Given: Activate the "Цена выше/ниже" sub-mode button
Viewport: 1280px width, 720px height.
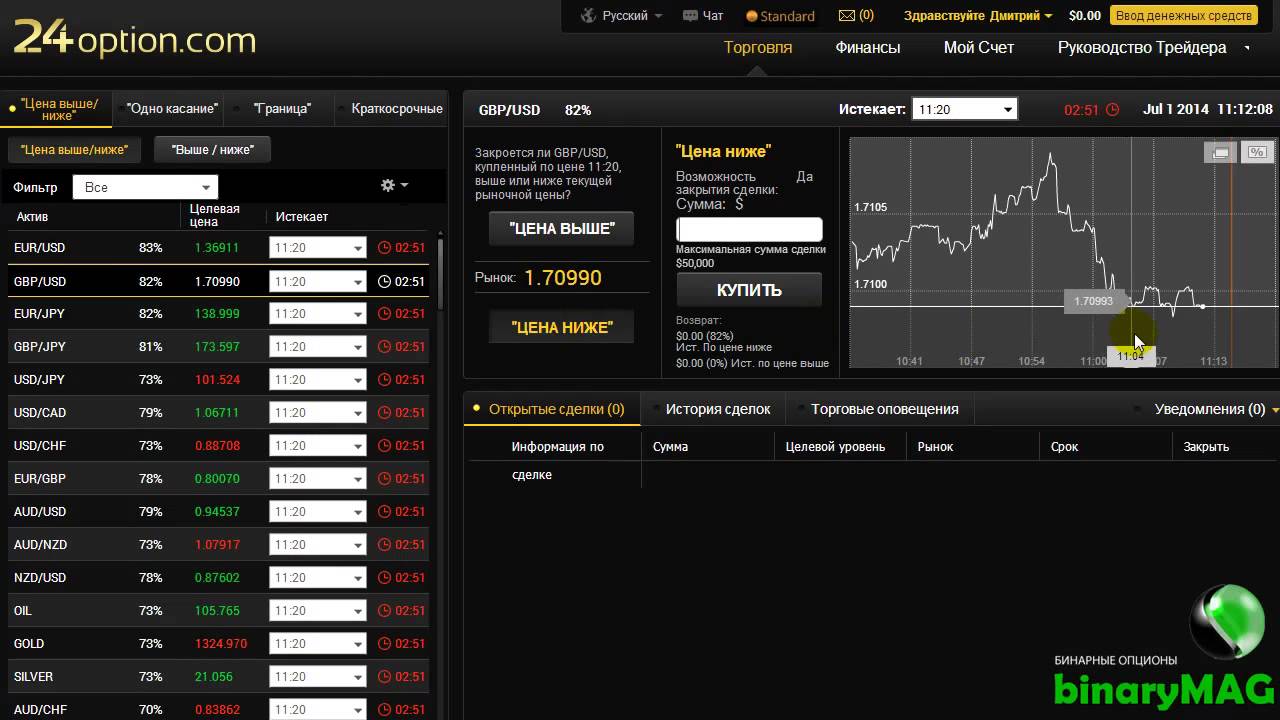Looking at the screenshot, I should [x=75, y=150].
